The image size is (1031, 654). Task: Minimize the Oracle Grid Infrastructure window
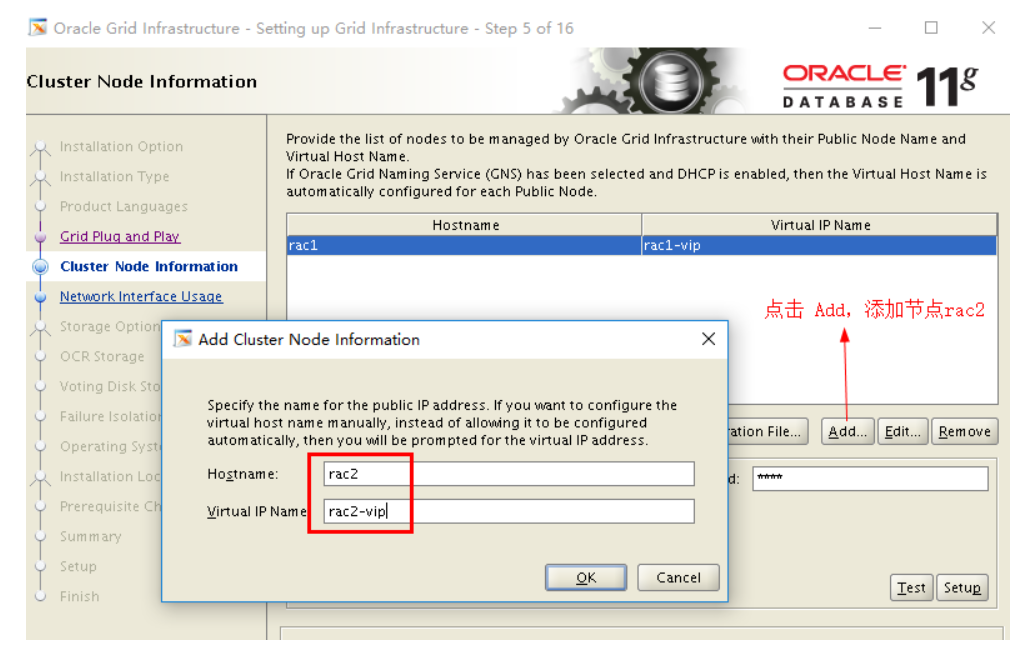(875, 28)
